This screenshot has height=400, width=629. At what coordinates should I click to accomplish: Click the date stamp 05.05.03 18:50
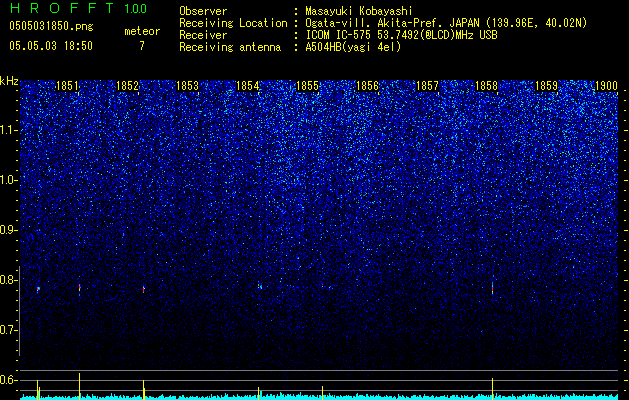click(51, 46)
